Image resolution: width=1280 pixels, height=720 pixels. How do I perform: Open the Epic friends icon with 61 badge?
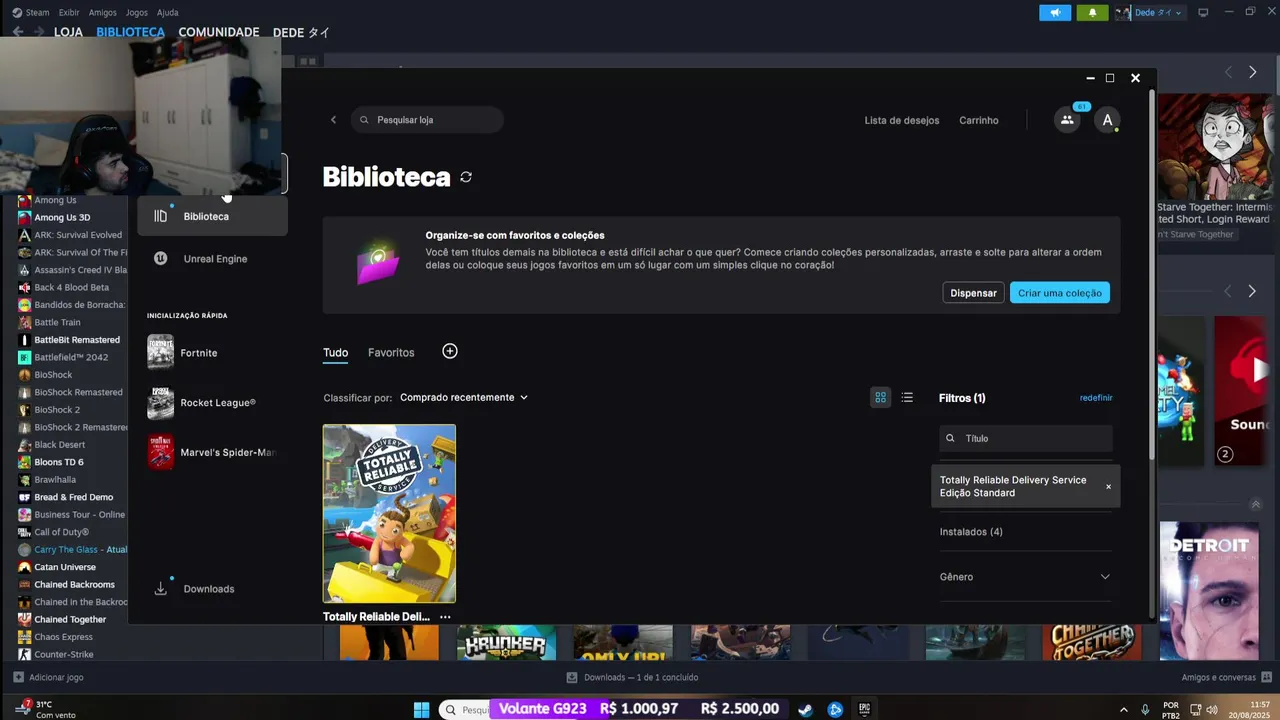[1067, 120]
